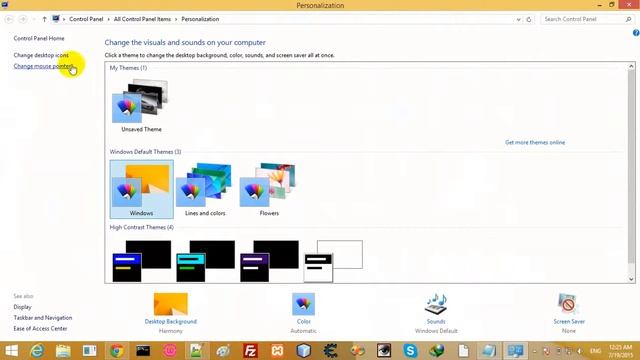Open Skype from taskbar
Image resolution: width=640 pixels, height=360 pixels.
(410, 351)
